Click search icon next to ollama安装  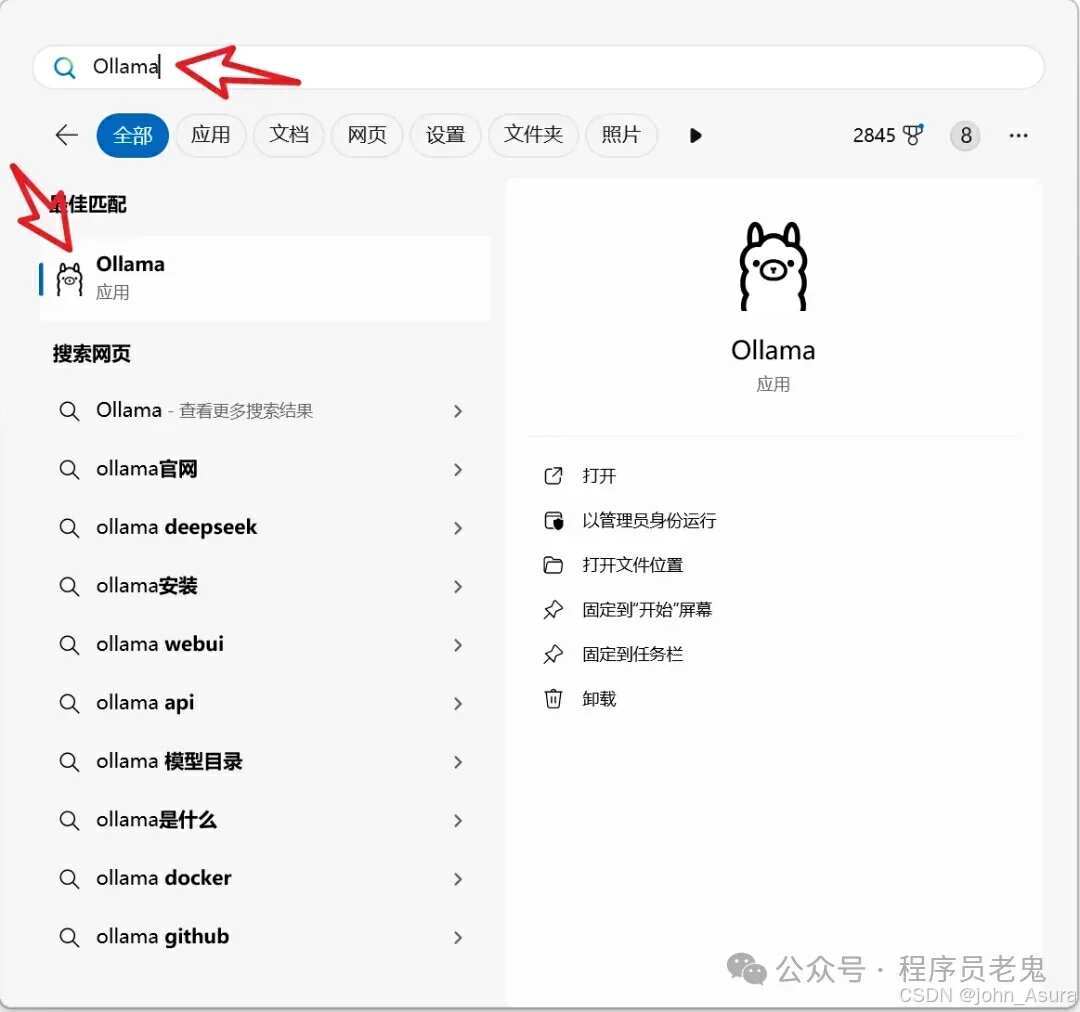pos(69,587)
